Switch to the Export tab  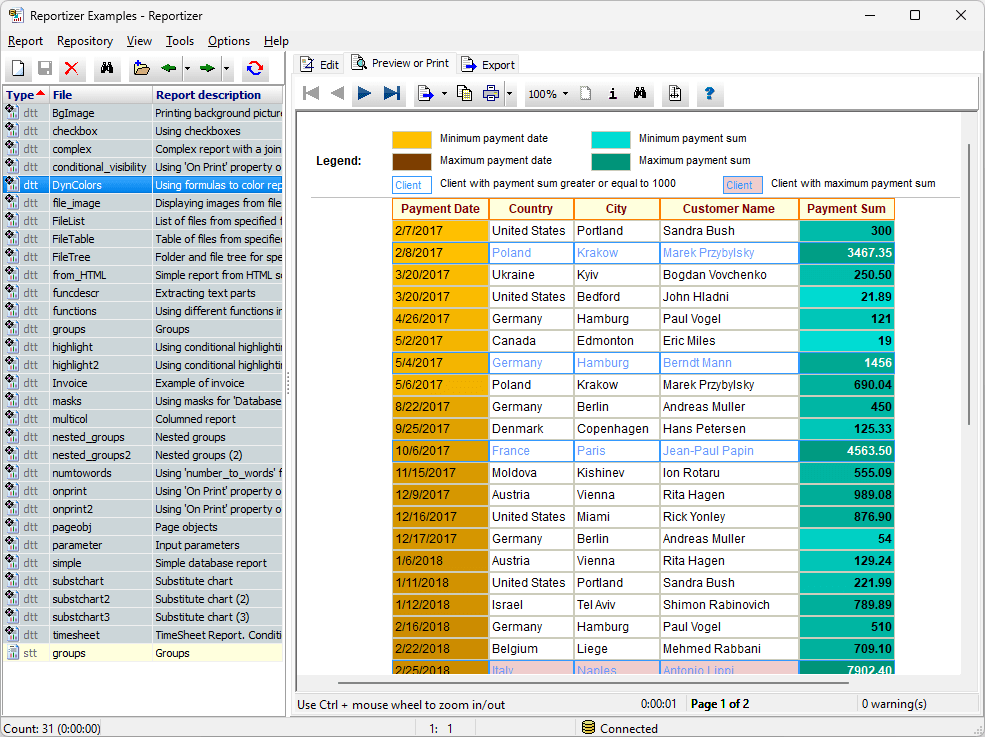(488, 65)
